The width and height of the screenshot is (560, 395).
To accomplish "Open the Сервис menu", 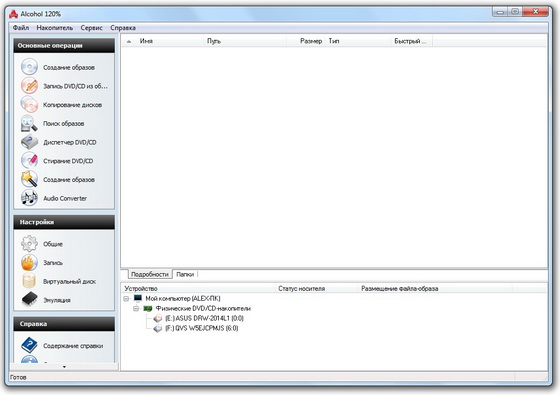I will (x=91, y=28).
